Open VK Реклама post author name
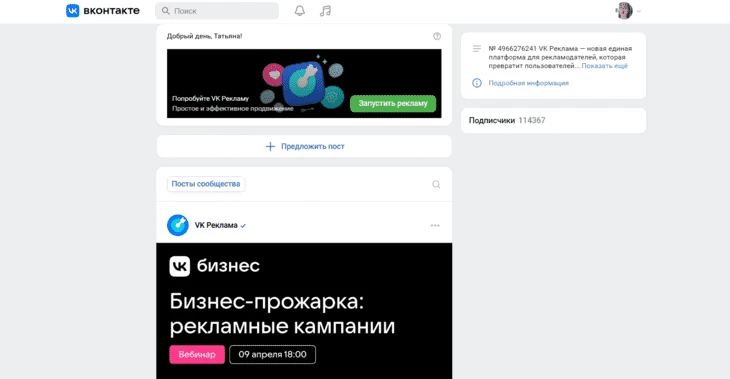 [x=216, y=225]
